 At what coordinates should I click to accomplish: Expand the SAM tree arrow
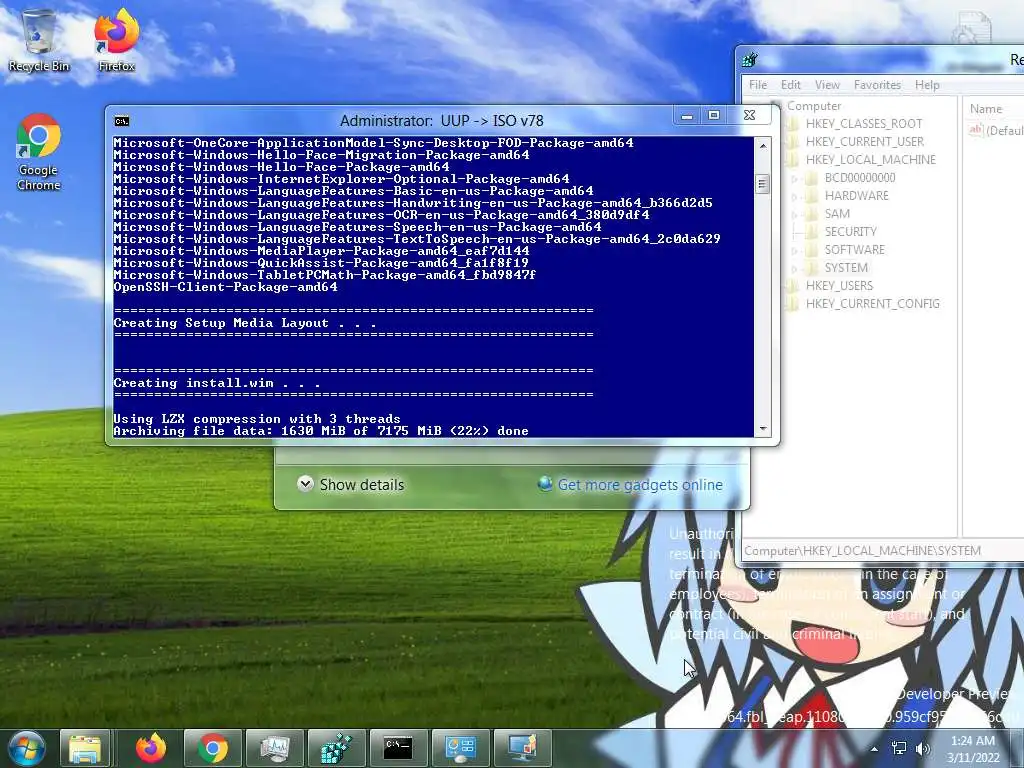(x=795, y=214)
